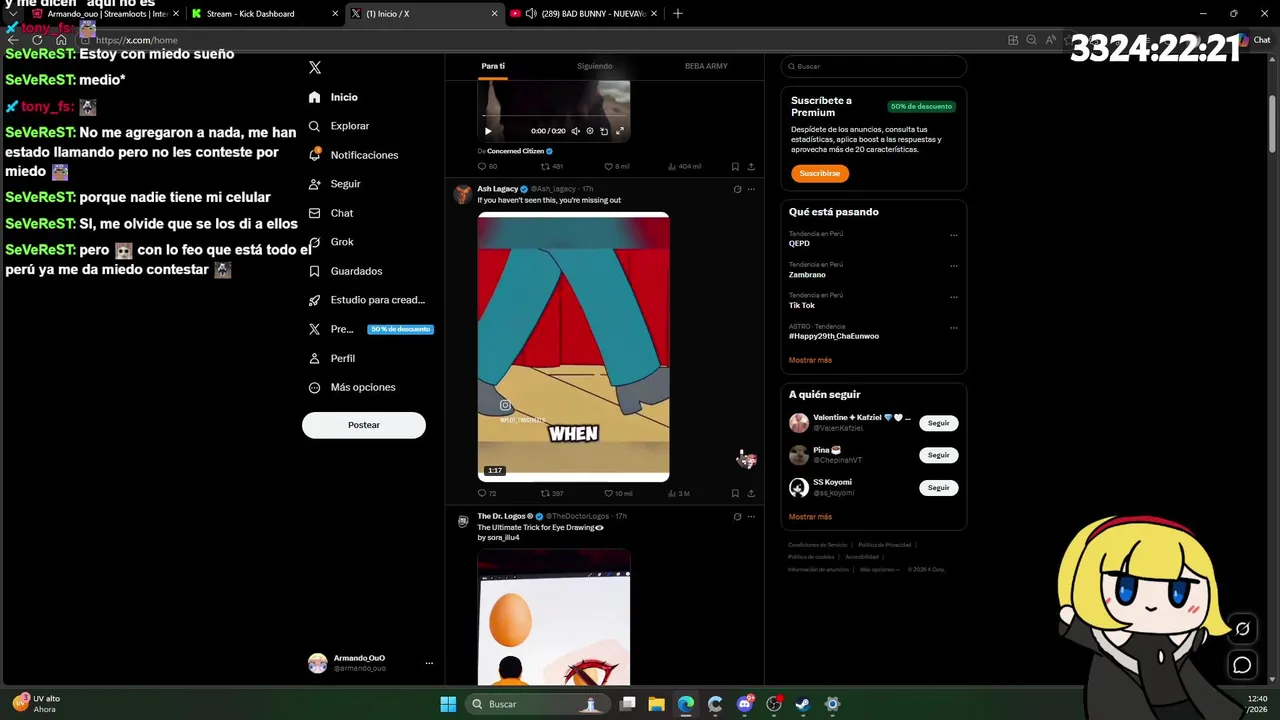Open the Explorar search page
Image resolution: width=1280 pixels, height=720 pixels.
[340, 126]
